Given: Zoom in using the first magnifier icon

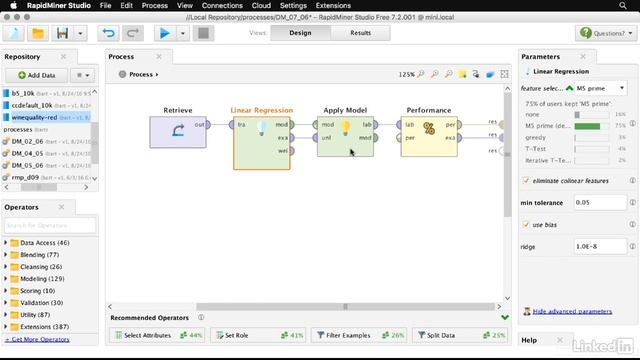Looking at the screenshot, I should [421, 74].
